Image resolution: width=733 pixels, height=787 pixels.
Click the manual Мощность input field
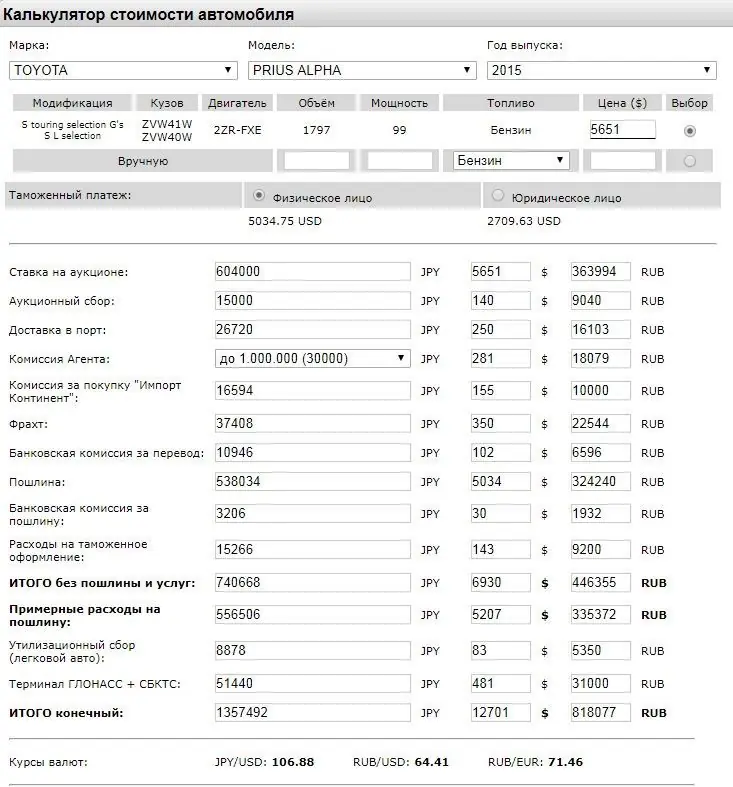pyautogui.click(x=400, y=161)
